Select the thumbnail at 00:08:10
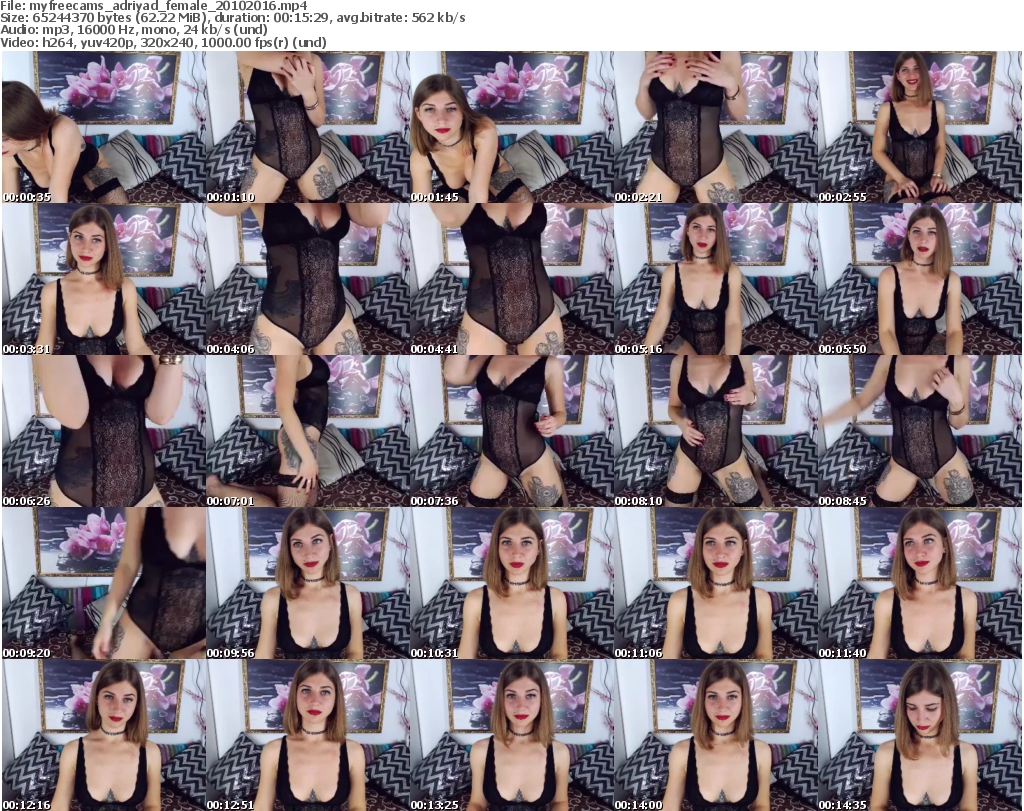 coord(715,431)
